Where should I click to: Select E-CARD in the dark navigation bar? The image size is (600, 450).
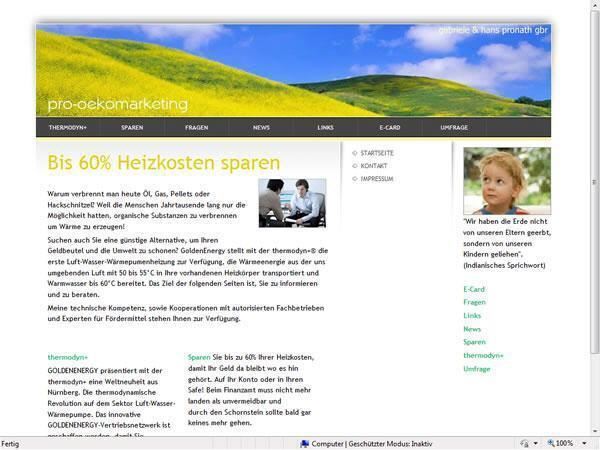[390, 128]
